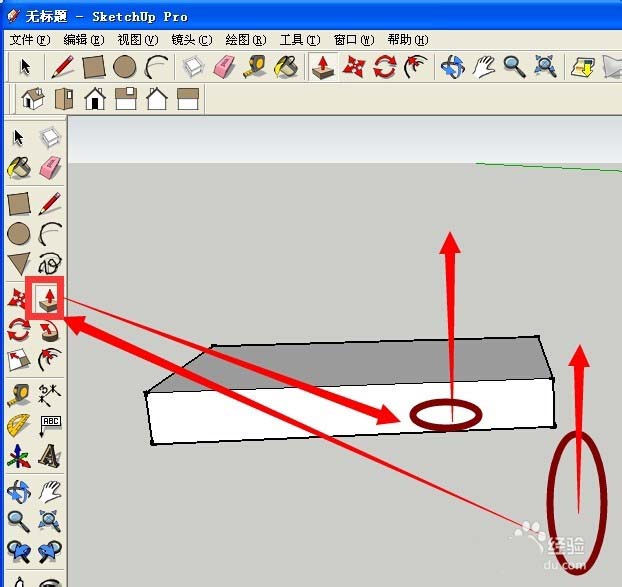
Task: Choose the Rectangle tool in top toolbar
Action: (x=94, y=67)
